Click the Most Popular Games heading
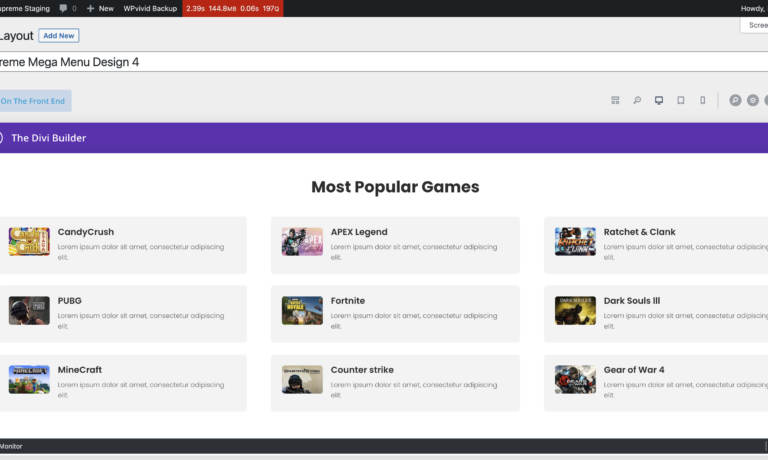Viewport: 768px width, 460px height. (x=395, y=187)
